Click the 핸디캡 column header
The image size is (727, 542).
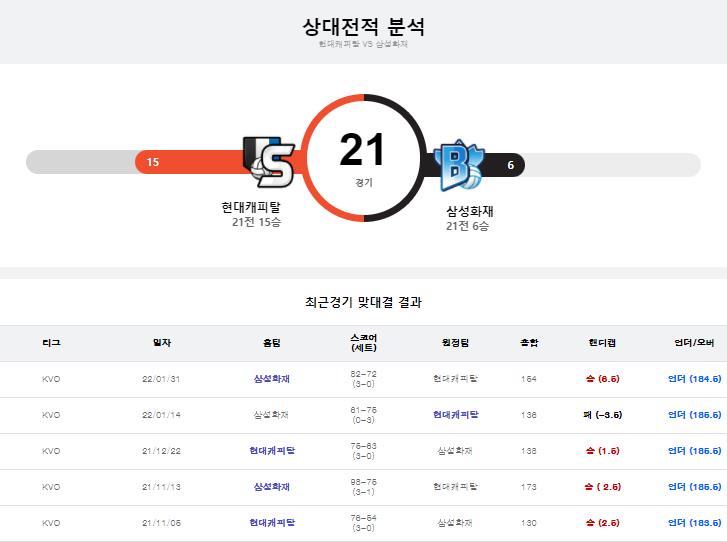602,343
